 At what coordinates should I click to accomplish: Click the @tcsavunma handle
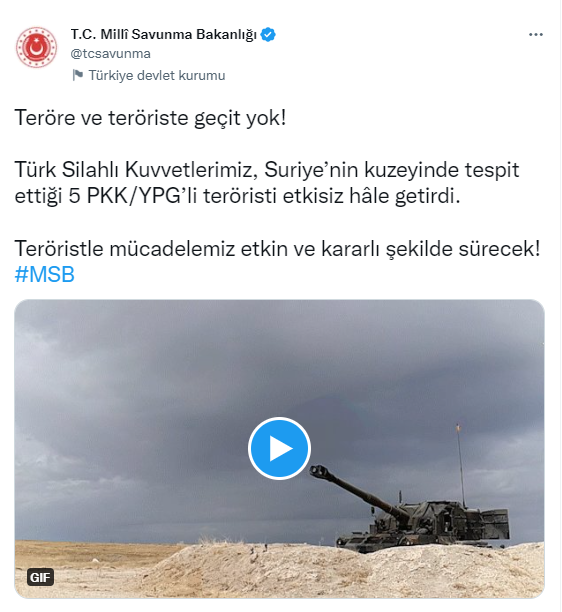pos(110,54)
